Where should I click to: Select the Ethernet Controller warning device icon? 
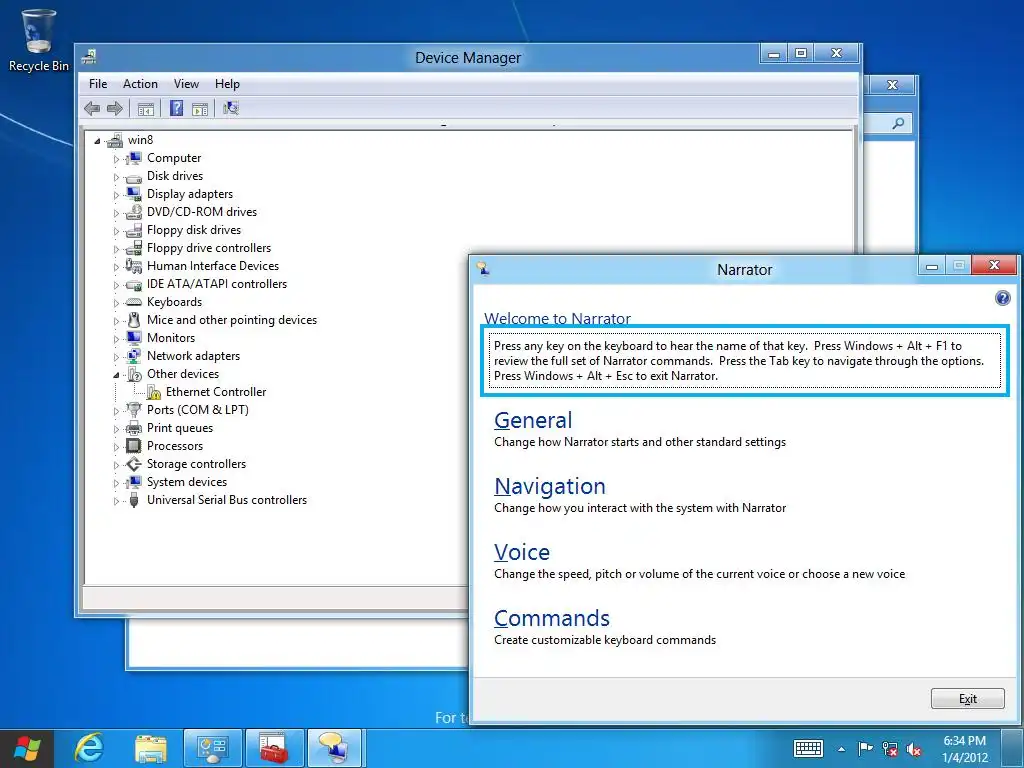tap(153, 392)
